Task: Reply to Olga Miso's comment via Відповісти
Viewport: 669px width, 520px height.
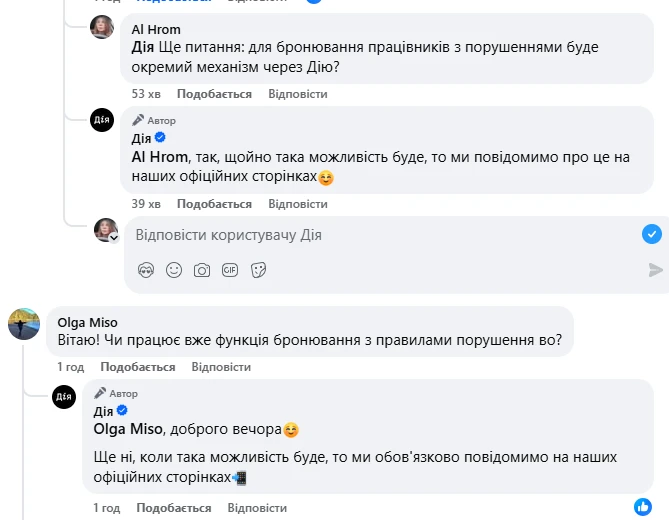Action: tap(221, 367)
